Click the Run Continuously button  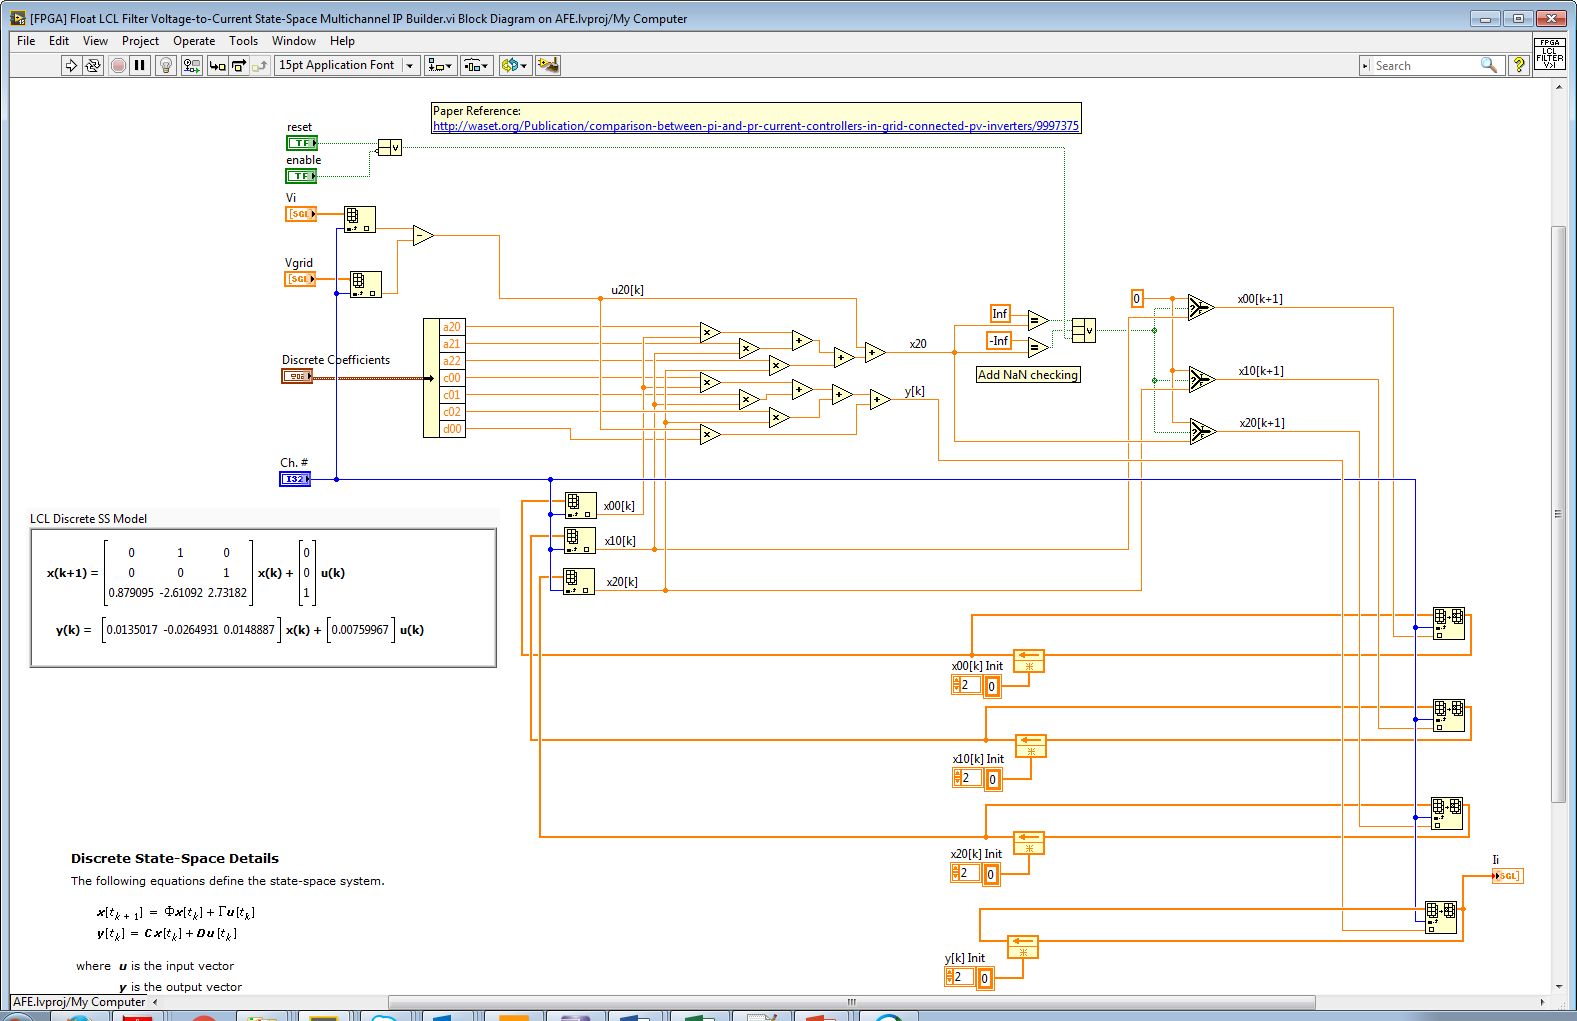[x=93, y=65]
